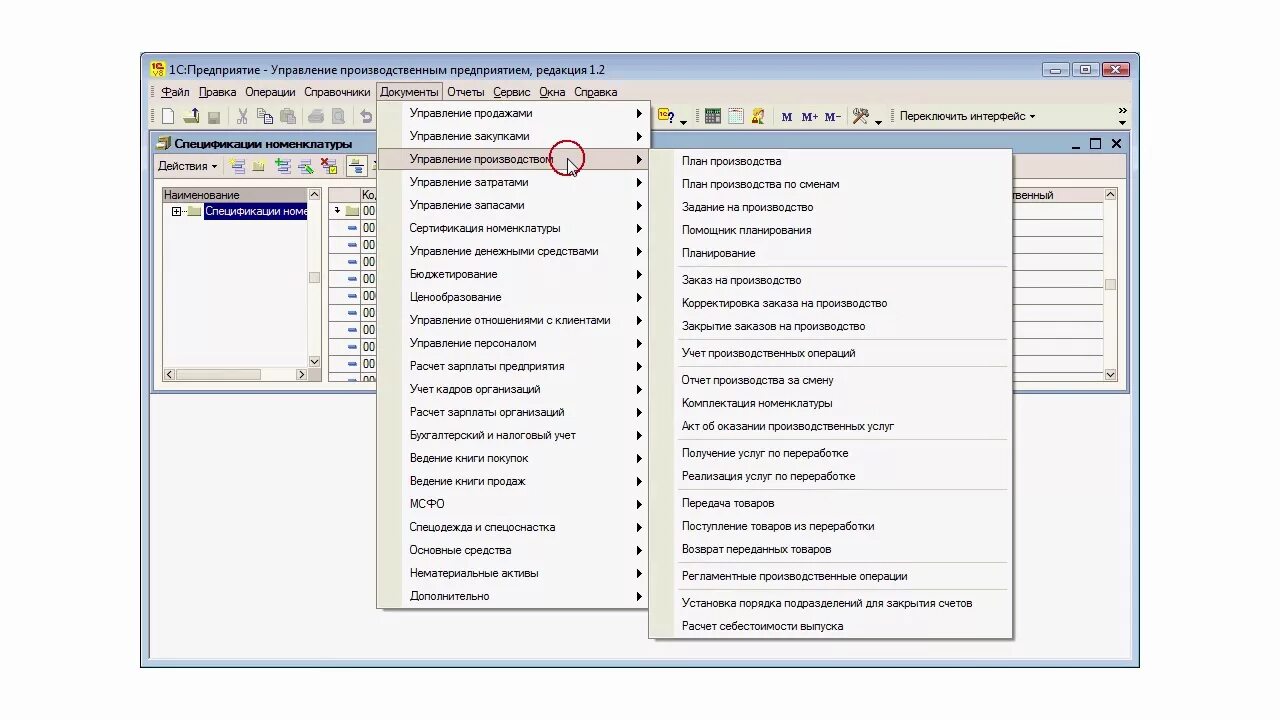This screenshot has height=720, width=1280.
Task: Select Расчет себестоимости выпуска menu item
Action: click(830, 626)
